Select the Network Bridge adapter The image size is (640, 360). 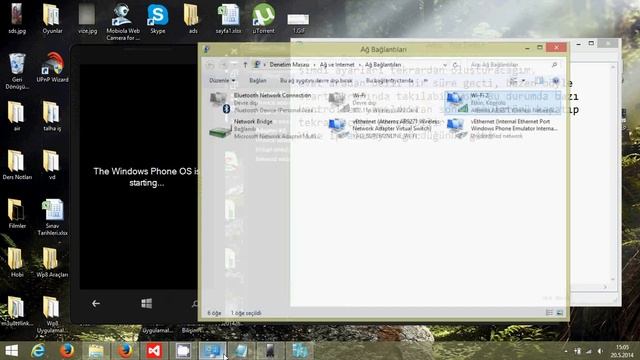tap(263, 129)
